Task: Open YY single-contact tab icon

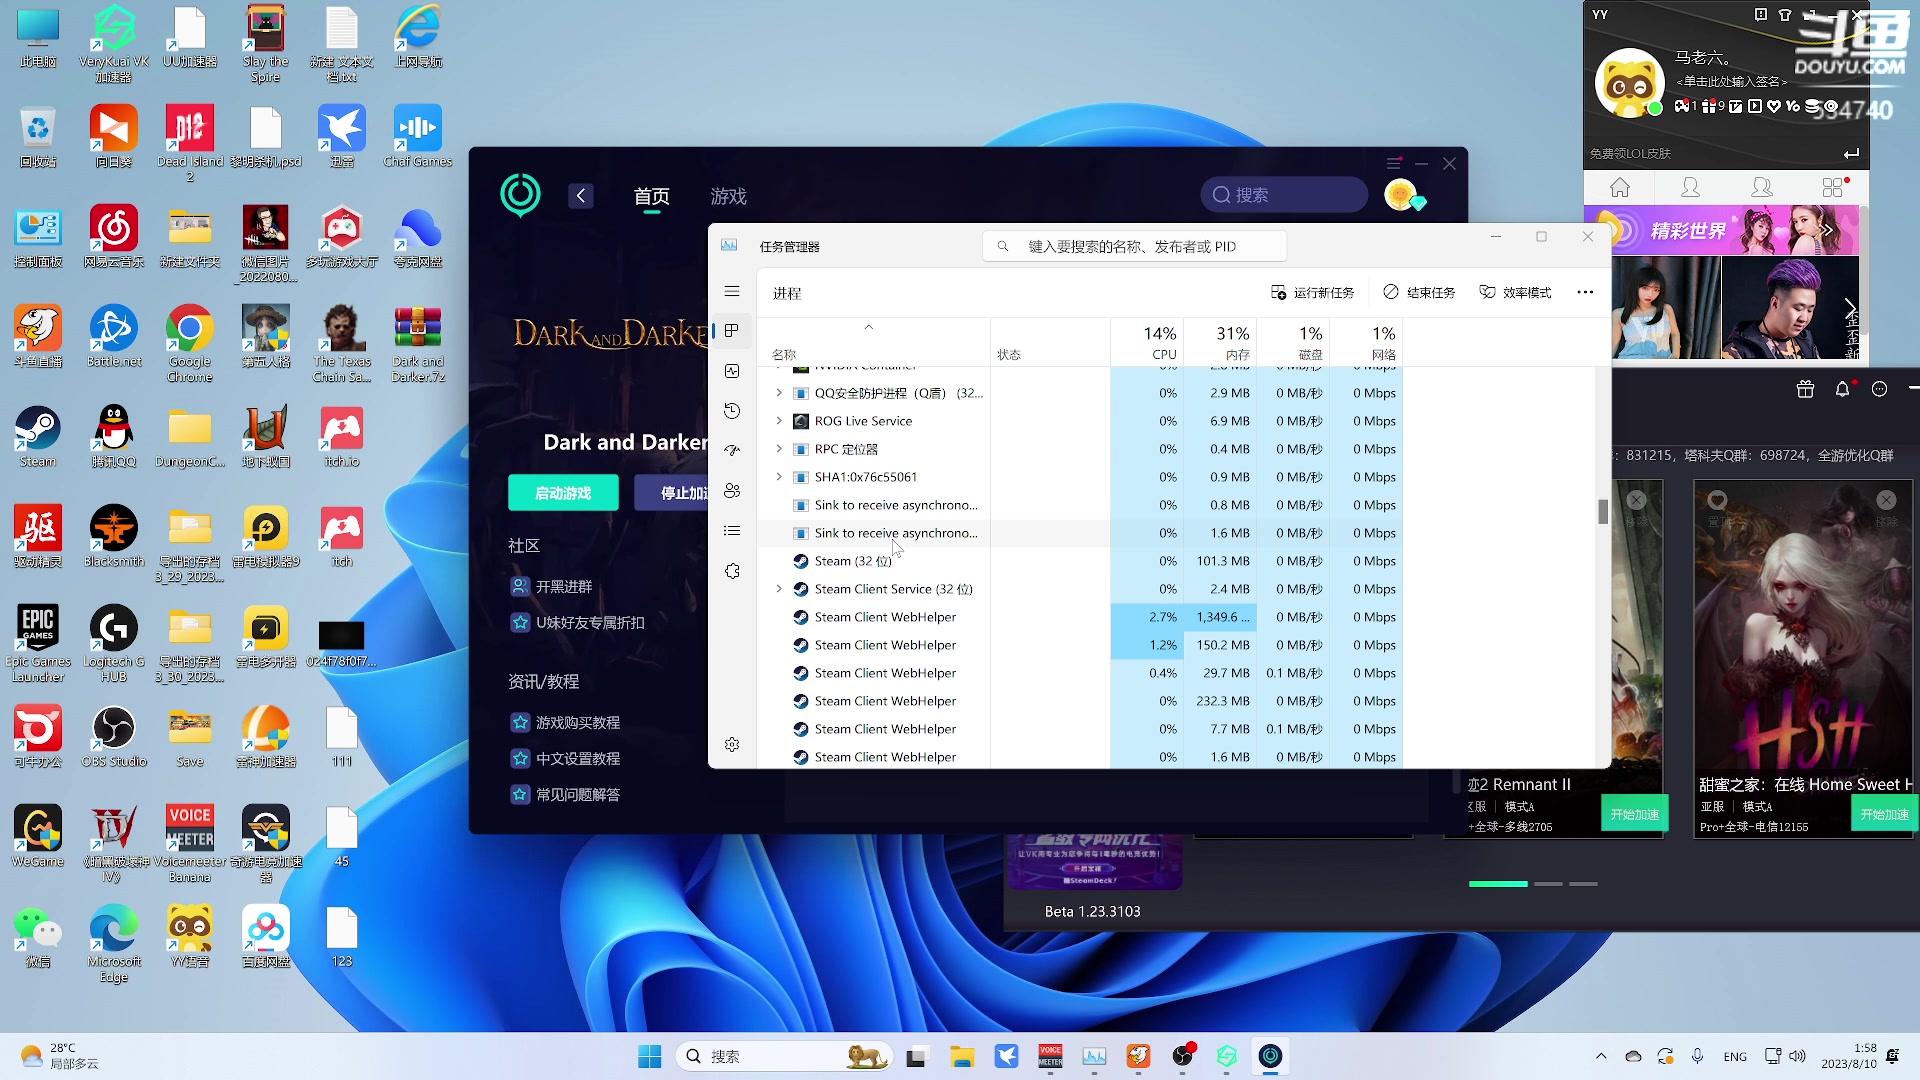Action: pos(1691,187)
